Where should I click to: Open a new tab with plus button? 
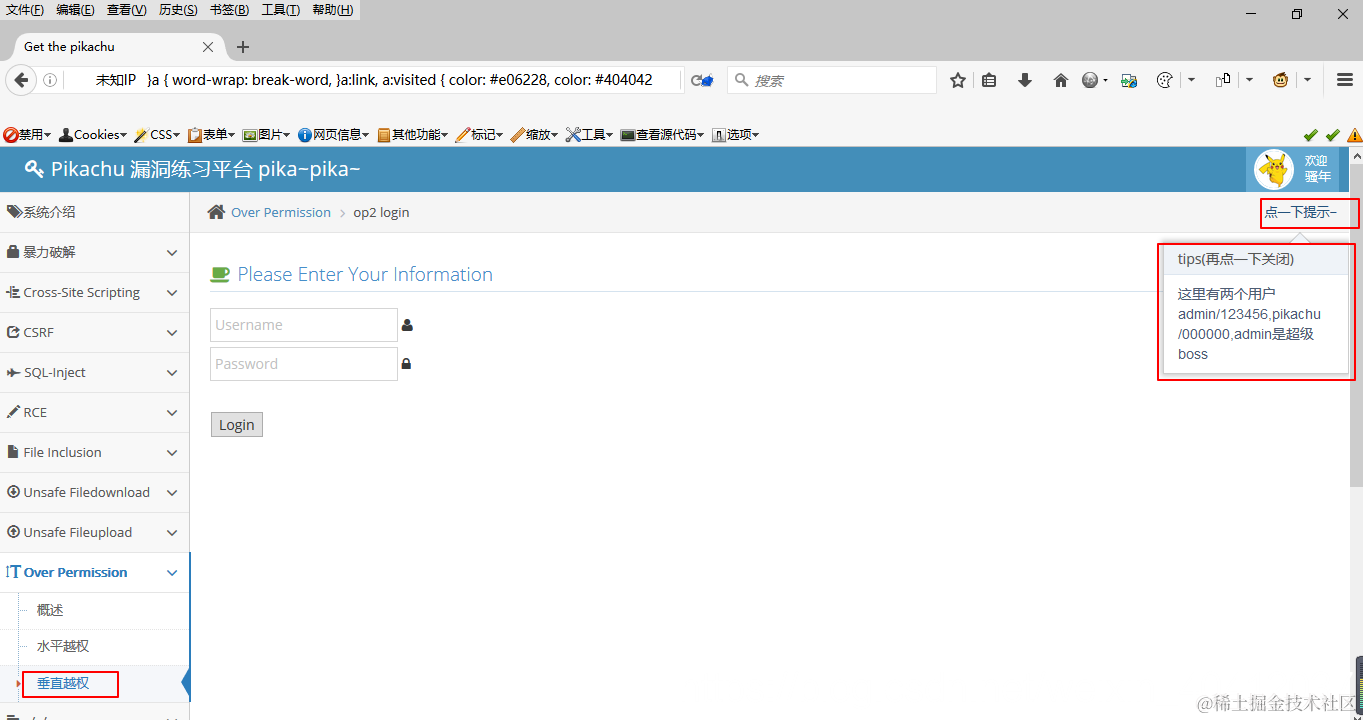(243, 47)
